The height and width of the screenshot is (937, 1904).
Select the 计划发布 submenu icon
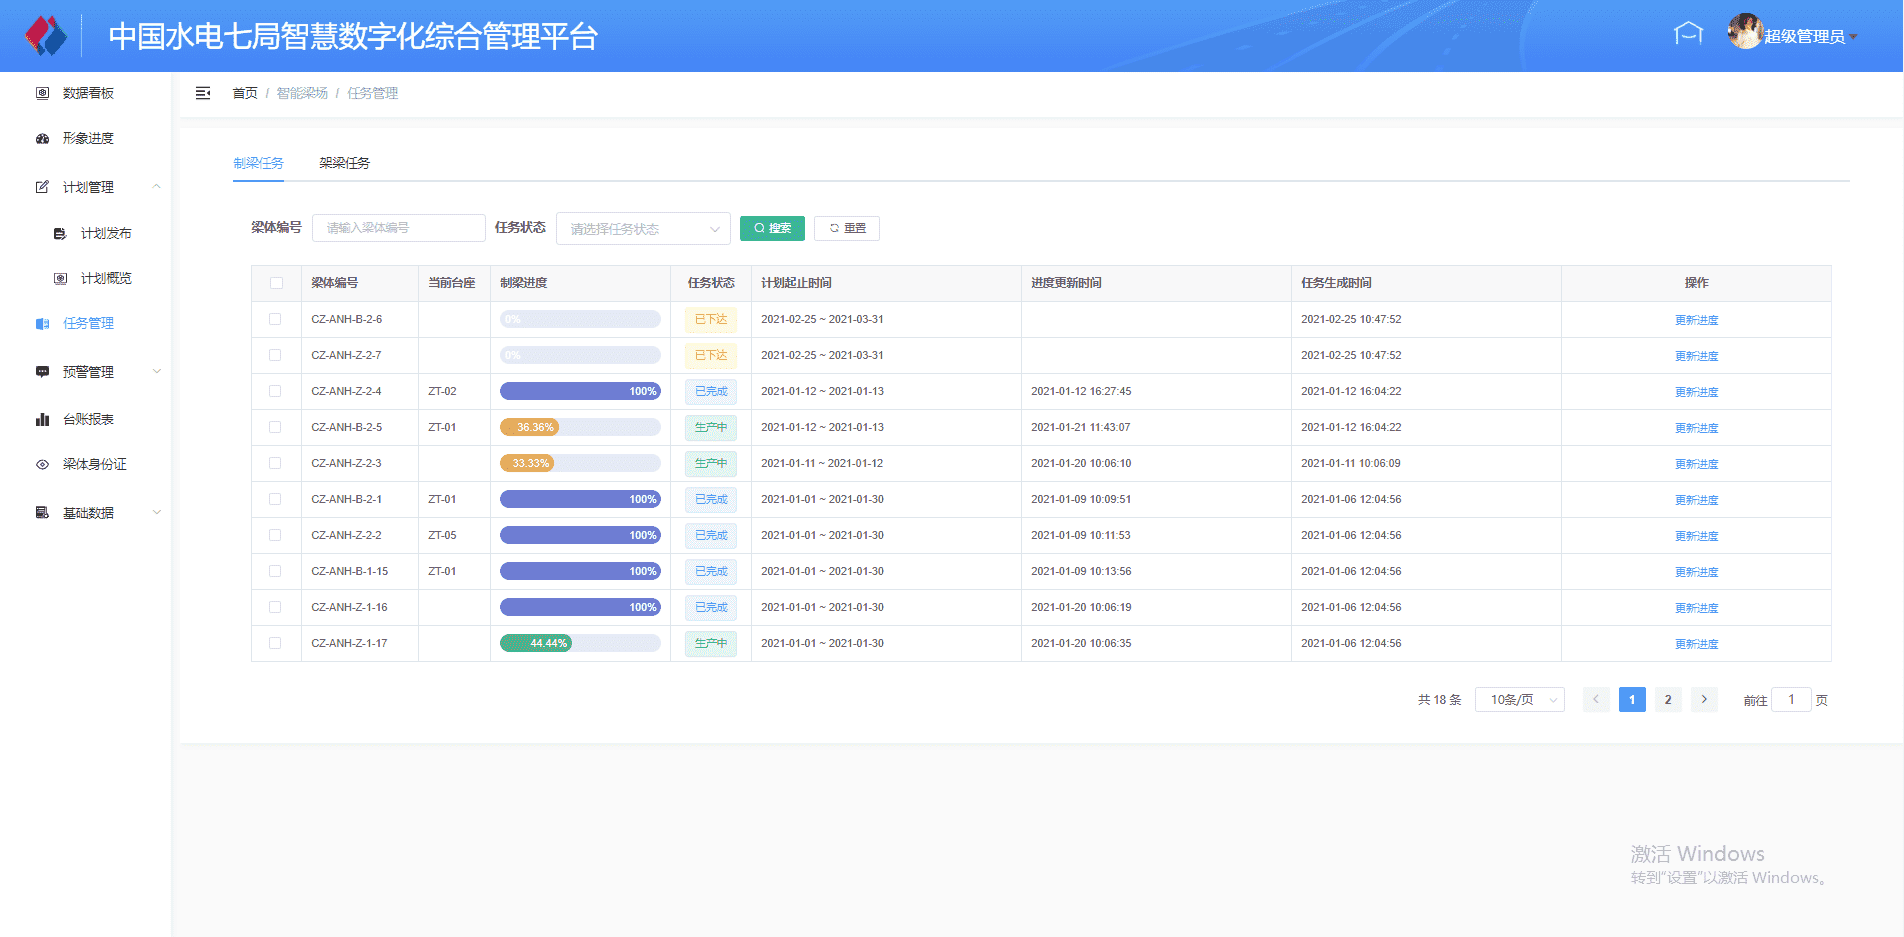point(60,233)
